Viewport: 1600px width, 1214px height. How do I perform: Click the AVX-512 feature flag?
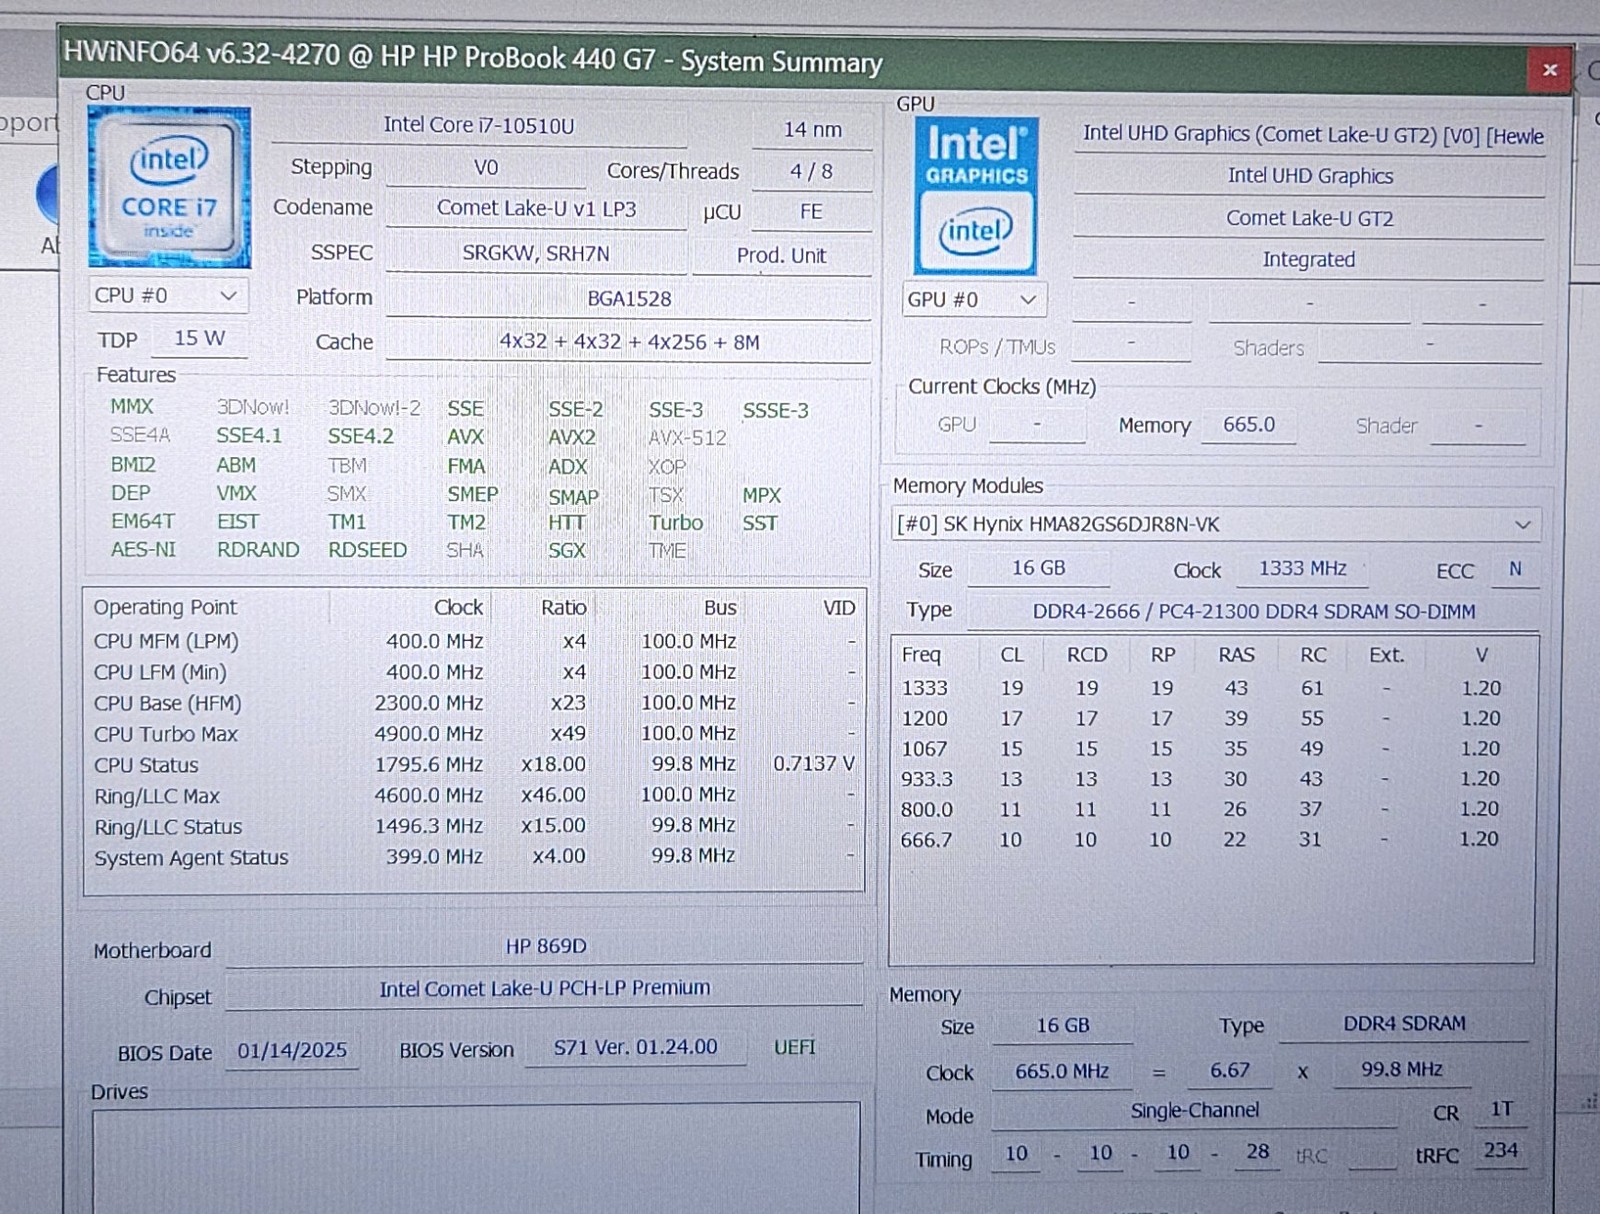[x=688, y=438]
